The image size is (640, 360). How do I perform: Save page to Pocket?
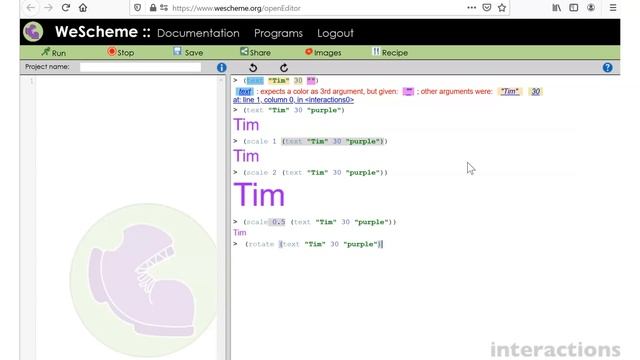487,8
